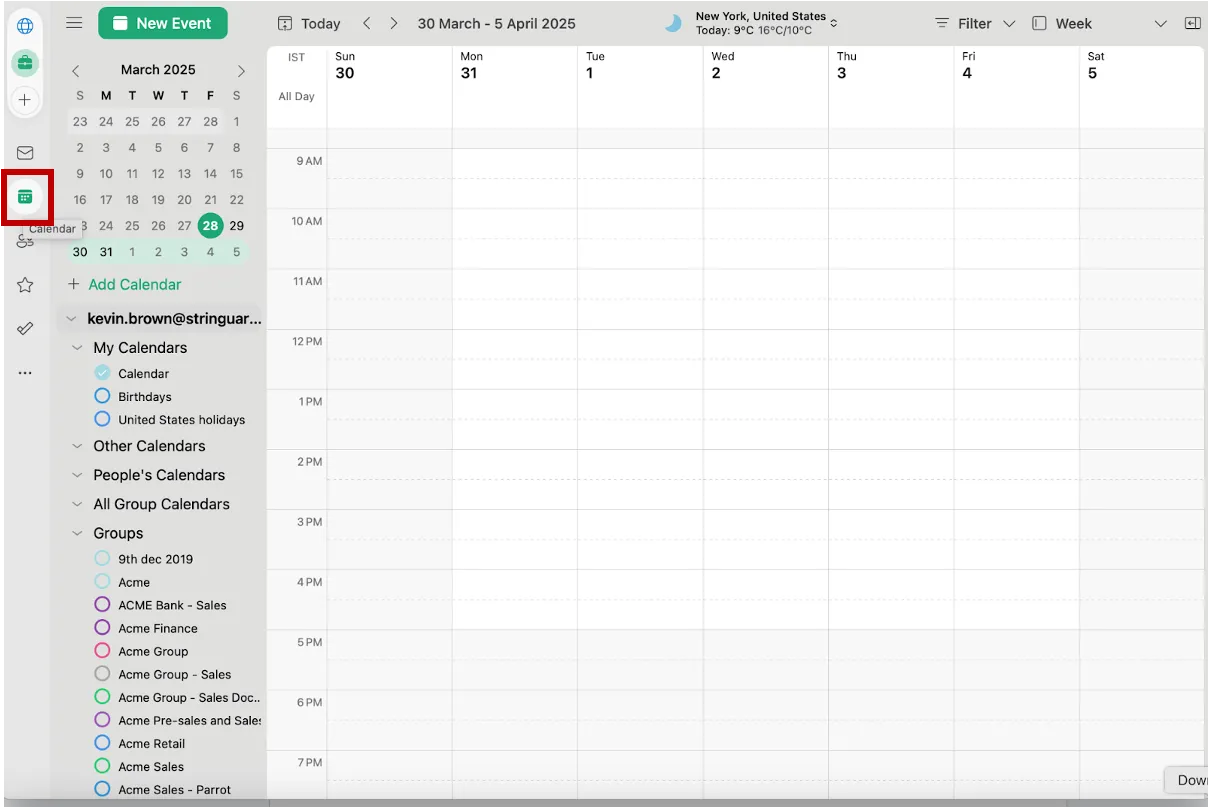Open the Calendar module icon
Image resolution: width=1208 pixels, height=808 pixels.
(26, 197)
